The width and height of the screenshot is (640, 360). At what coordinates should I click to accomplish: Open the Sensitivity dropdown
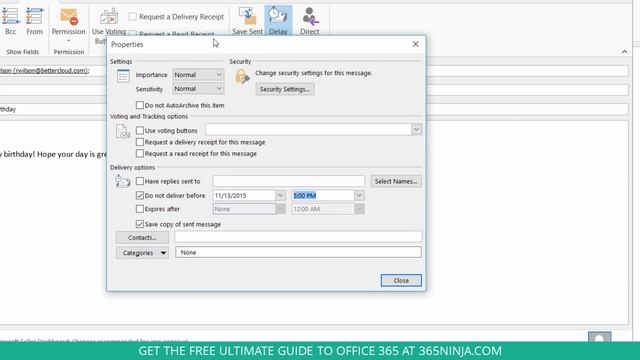click(x=198, y=89)
